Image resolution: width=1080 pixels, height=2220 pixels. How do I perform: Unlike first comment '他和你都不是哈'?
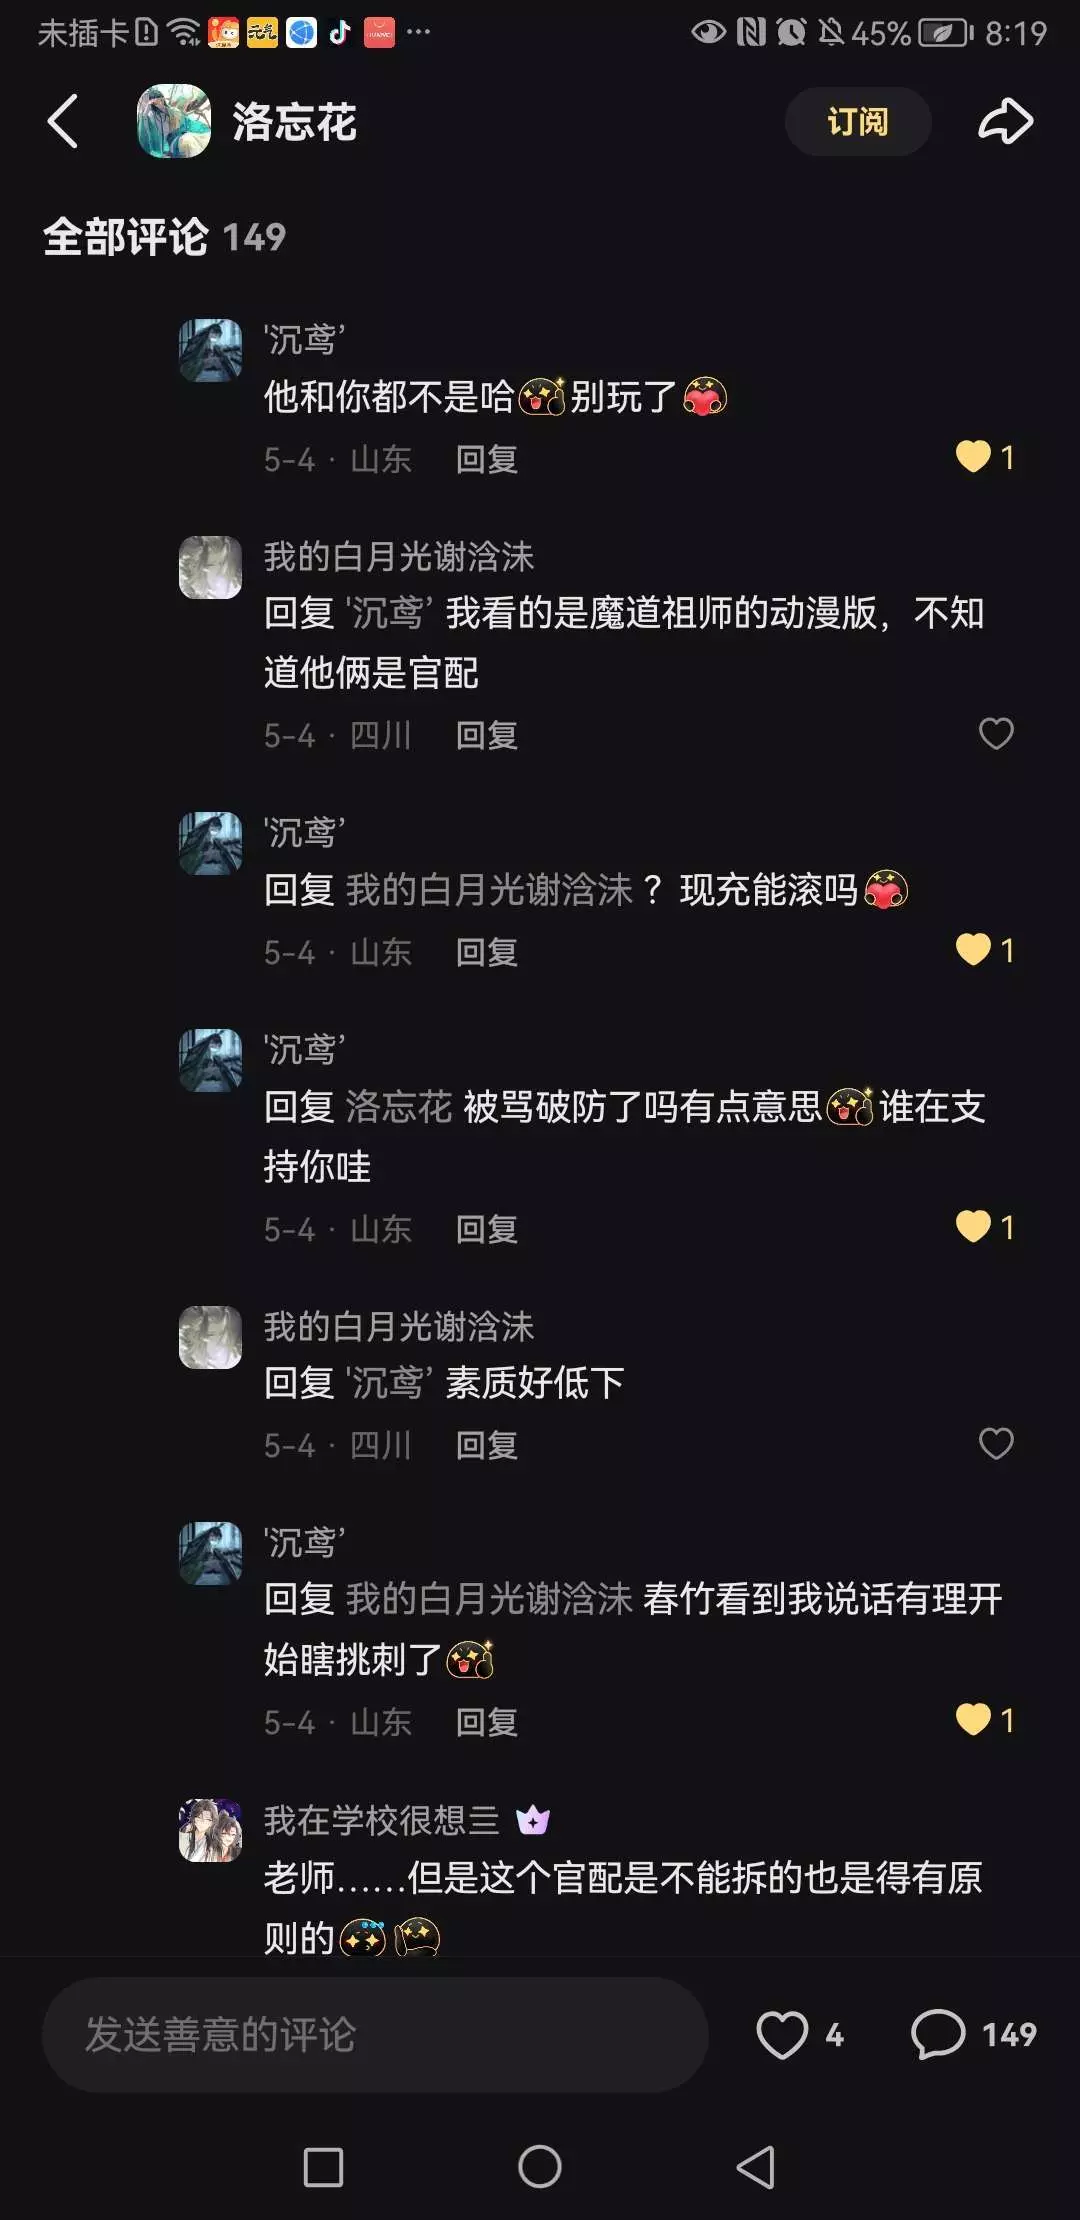click(x=973, y=457)
